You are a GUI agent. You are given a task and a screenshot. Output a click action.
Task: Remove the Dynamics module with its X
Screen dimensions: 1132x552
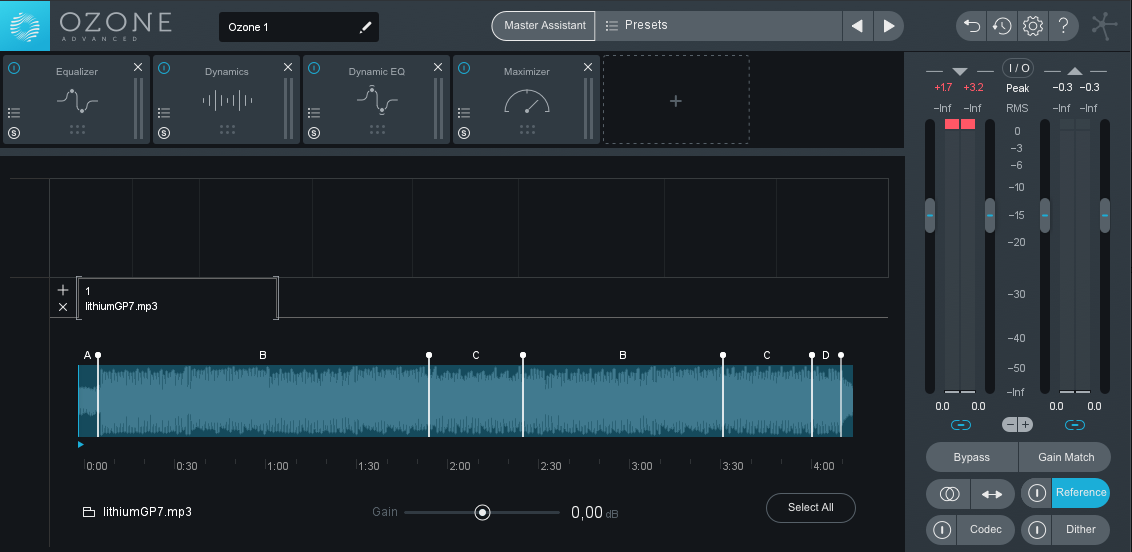(x=288, y=67)
